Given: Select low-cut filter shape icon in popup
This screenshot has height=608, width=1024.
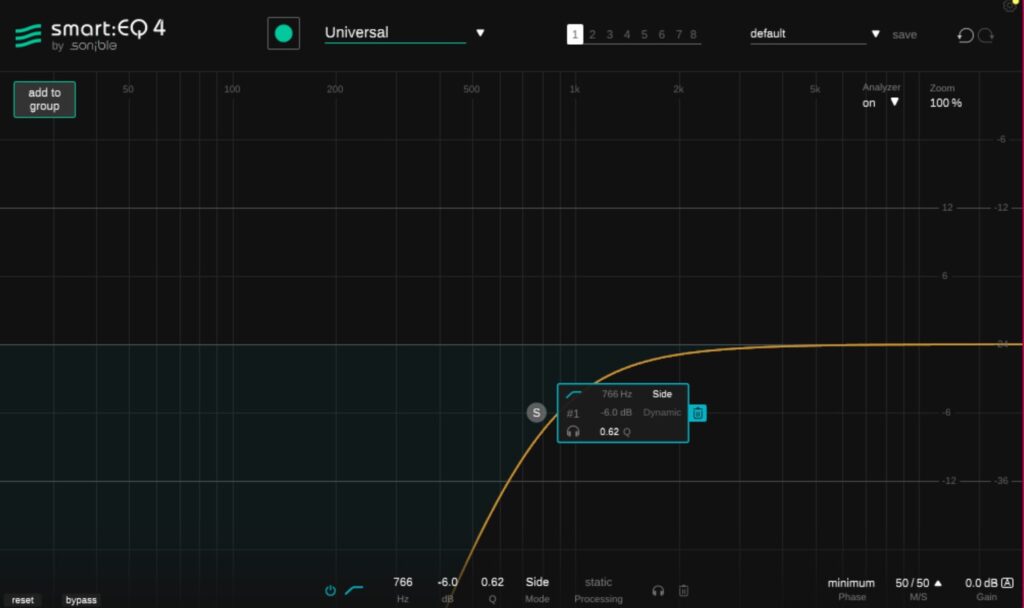Looking at the screenshot, I should pyautogui.click(x=574, y=394).
